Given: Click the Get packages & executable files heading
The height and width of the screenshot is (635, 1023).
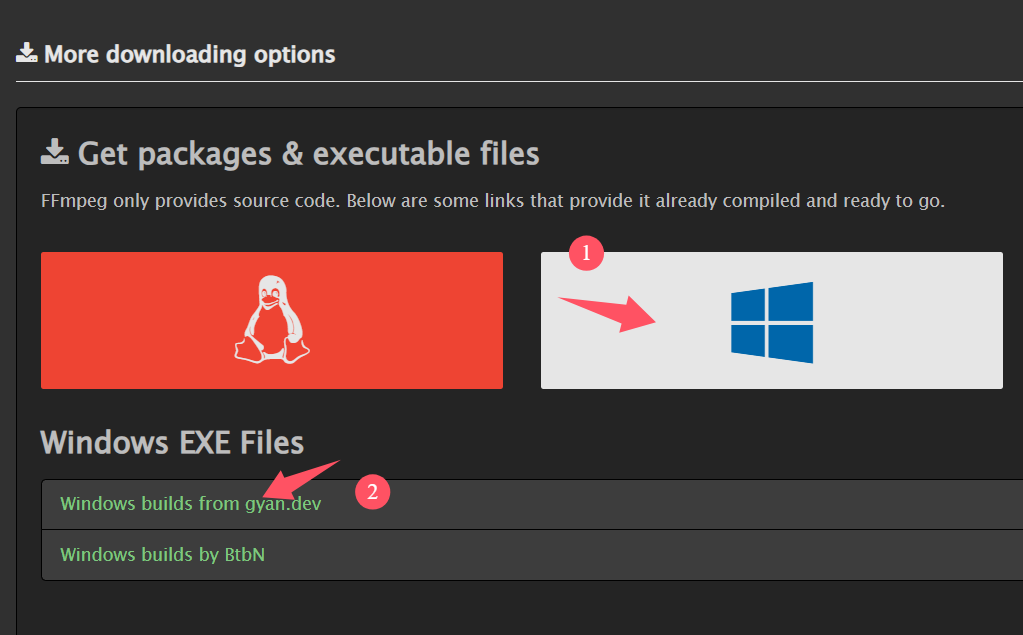Looking at the screenshot, I should (x=309, y=154).
